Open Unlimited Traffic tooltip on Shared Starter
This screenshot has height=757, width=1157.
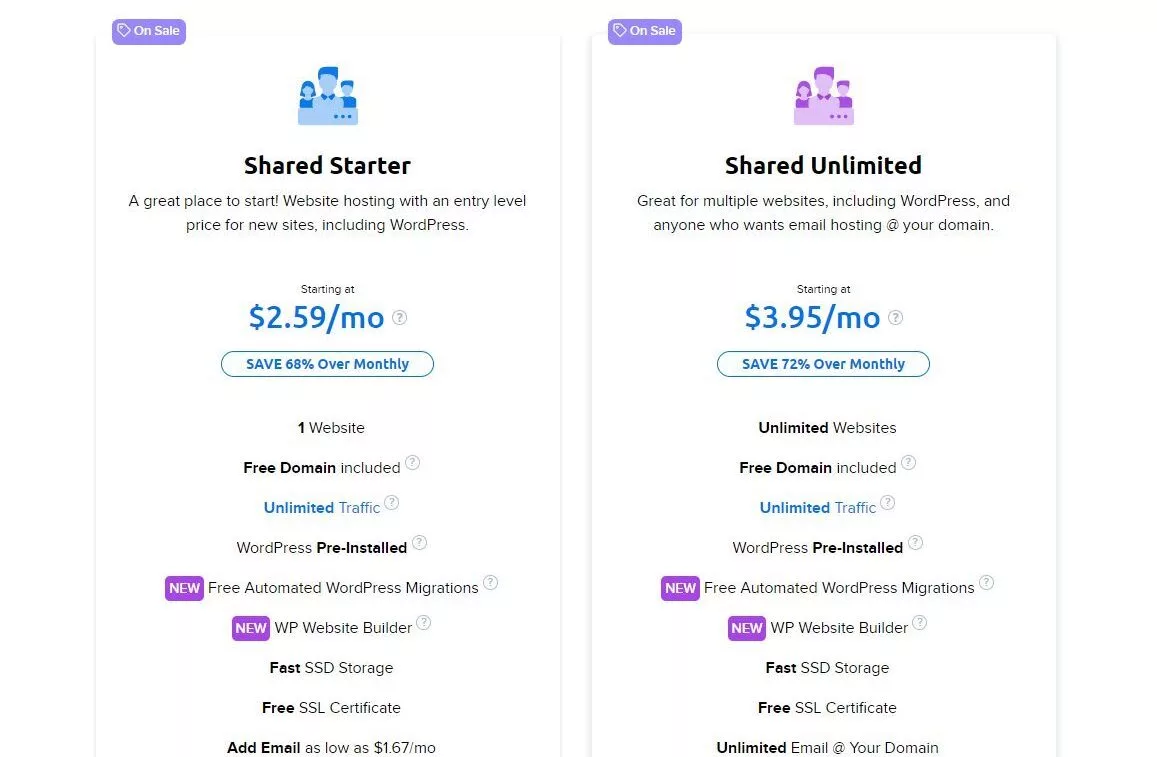click(392, 503)
